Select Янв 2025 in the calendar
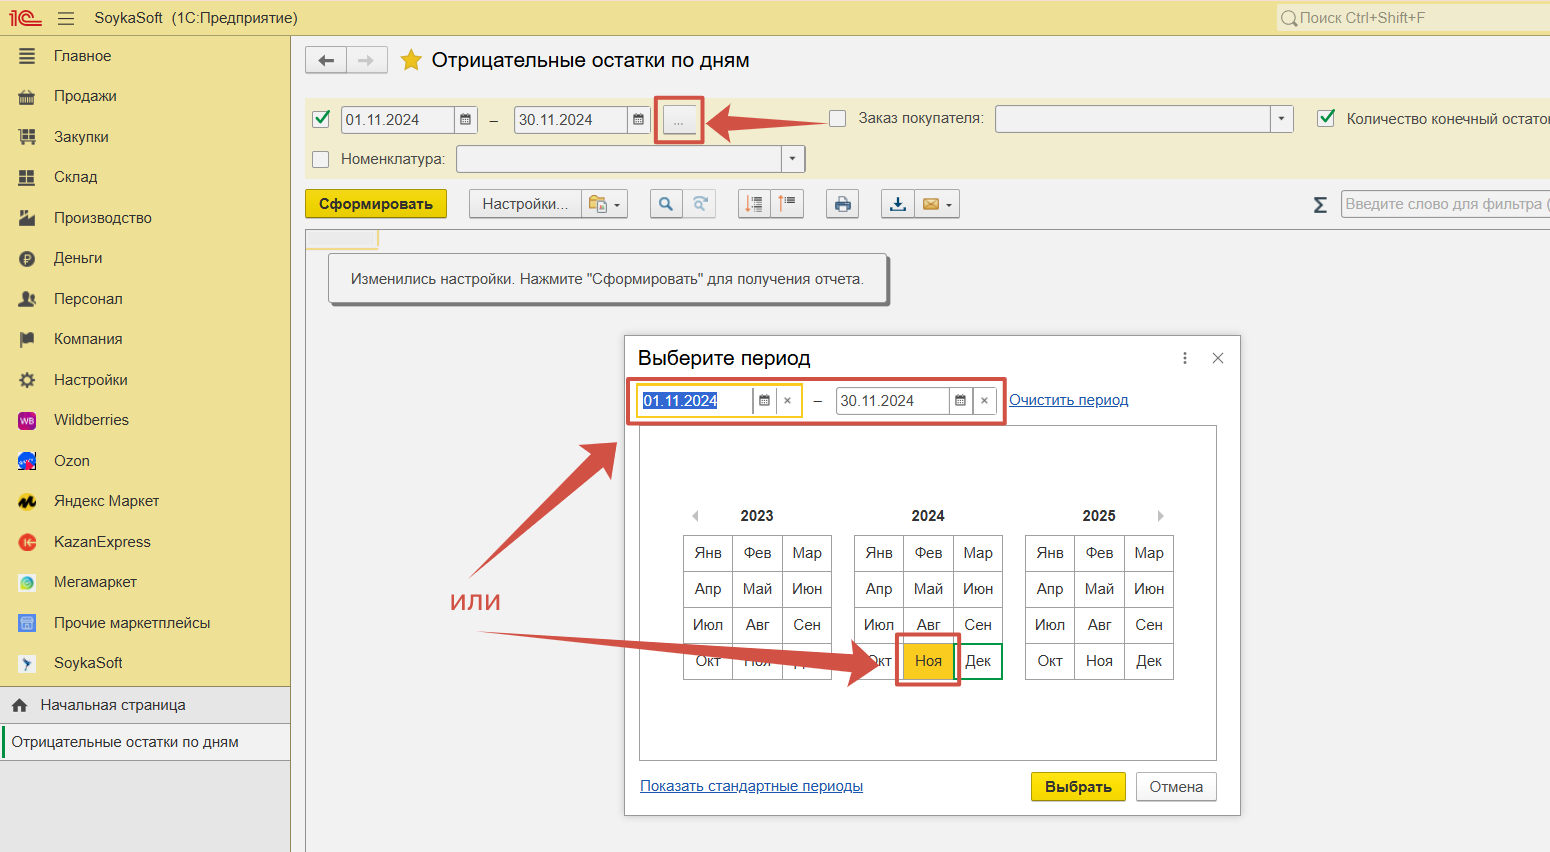Viewport: 1550px width, 852px height. pyautogui.click(x=1050, y=553)
